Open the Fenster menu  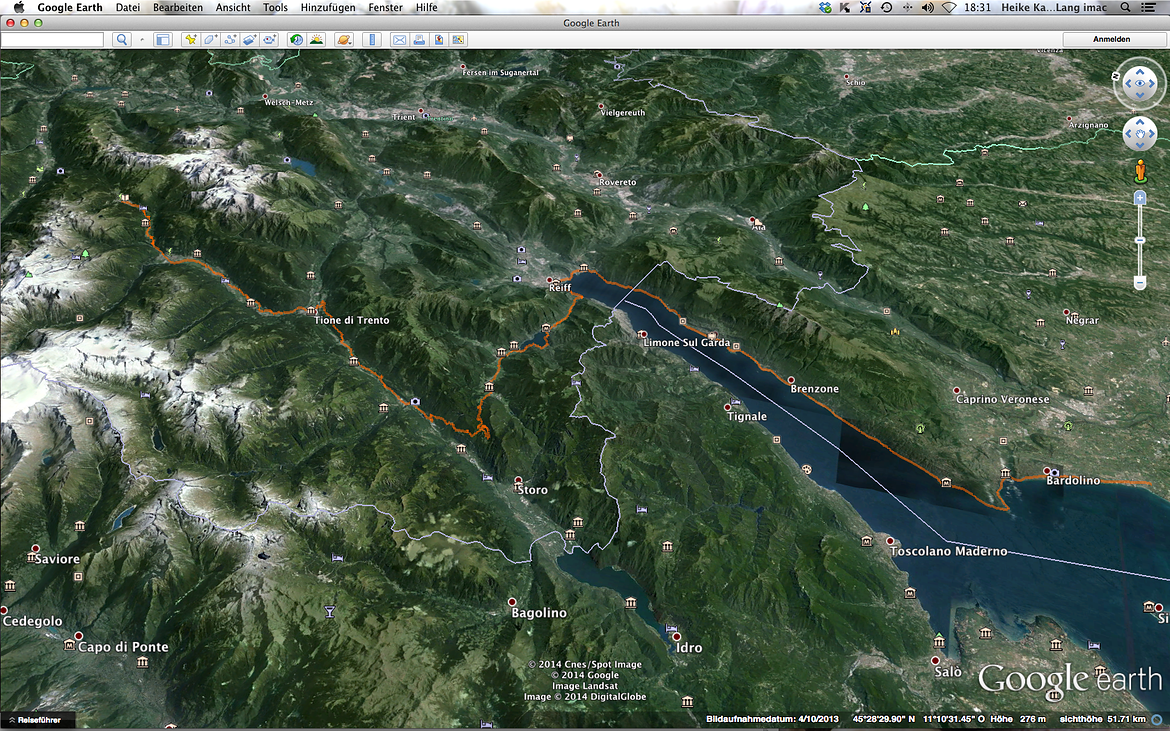point(385,7)
